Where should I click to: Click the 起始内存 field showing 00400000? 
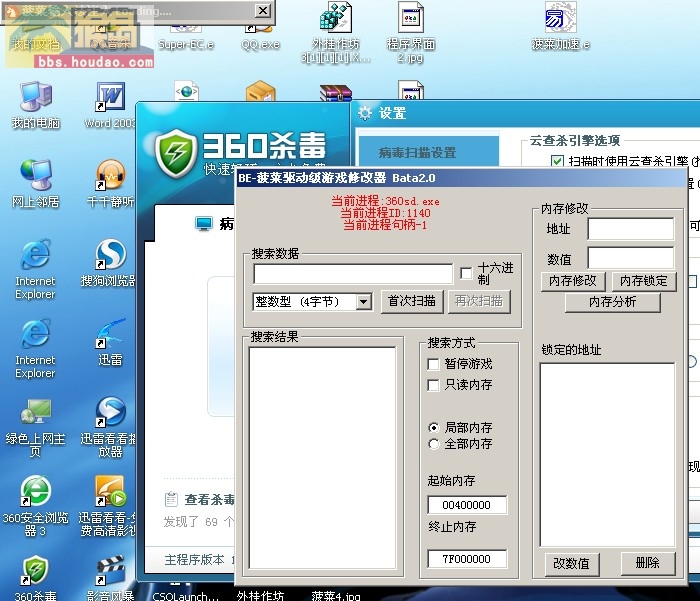click(467, 505)
